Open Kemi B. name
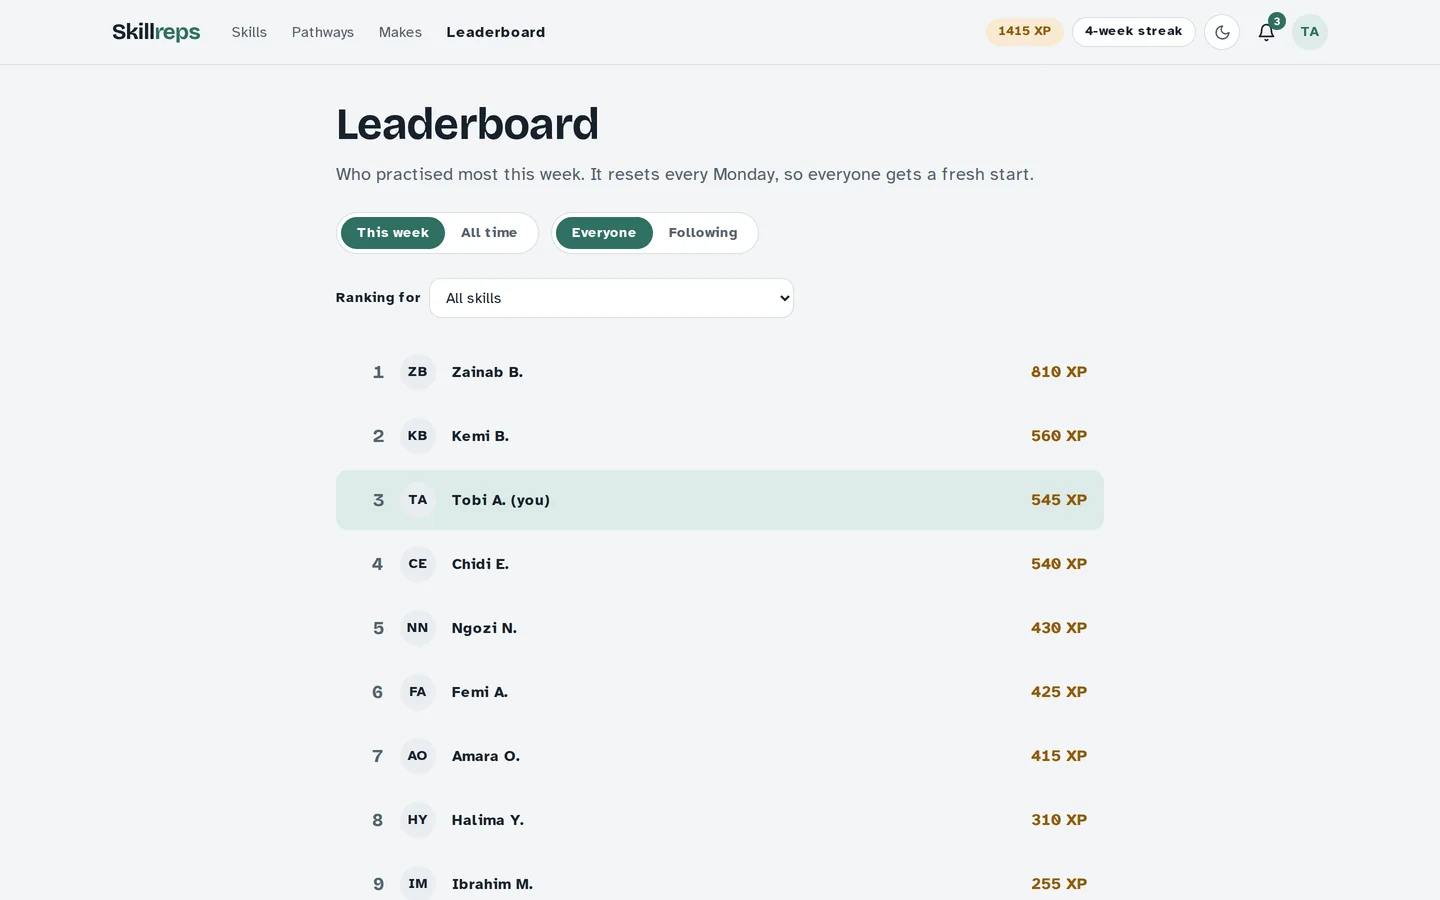This screenshot has width=1440, height=900. point(480,436)
